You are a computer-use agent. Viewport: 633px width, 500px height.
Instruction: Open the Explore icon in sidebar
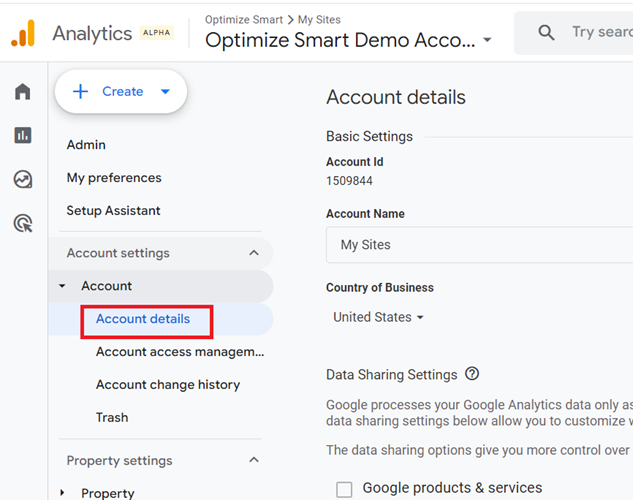pyautogui.click(x=23, y=179)
